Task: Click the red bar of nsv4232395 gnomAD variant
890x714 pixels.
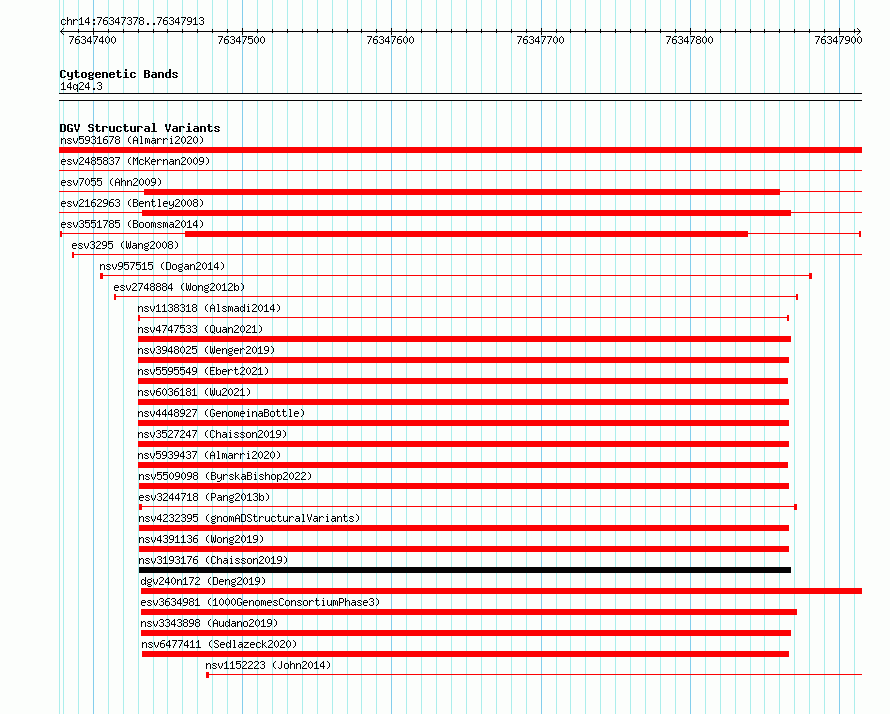Action: [464, 528]
